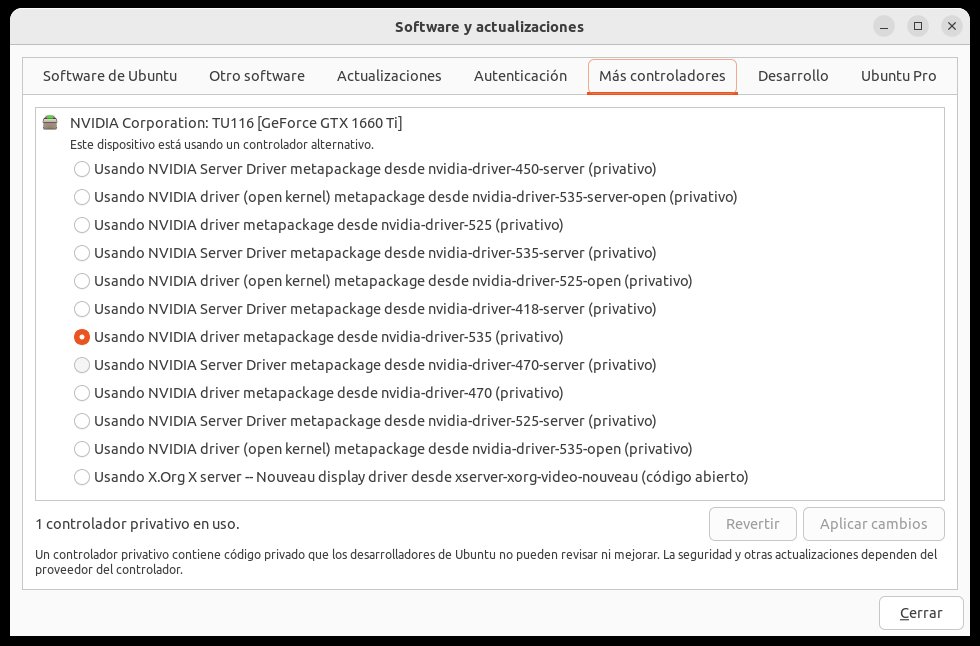Image resolution: width=980 pixels, height=646 pixels.
Task: Switch to the Otro software tab
Action: pos(257,76)
